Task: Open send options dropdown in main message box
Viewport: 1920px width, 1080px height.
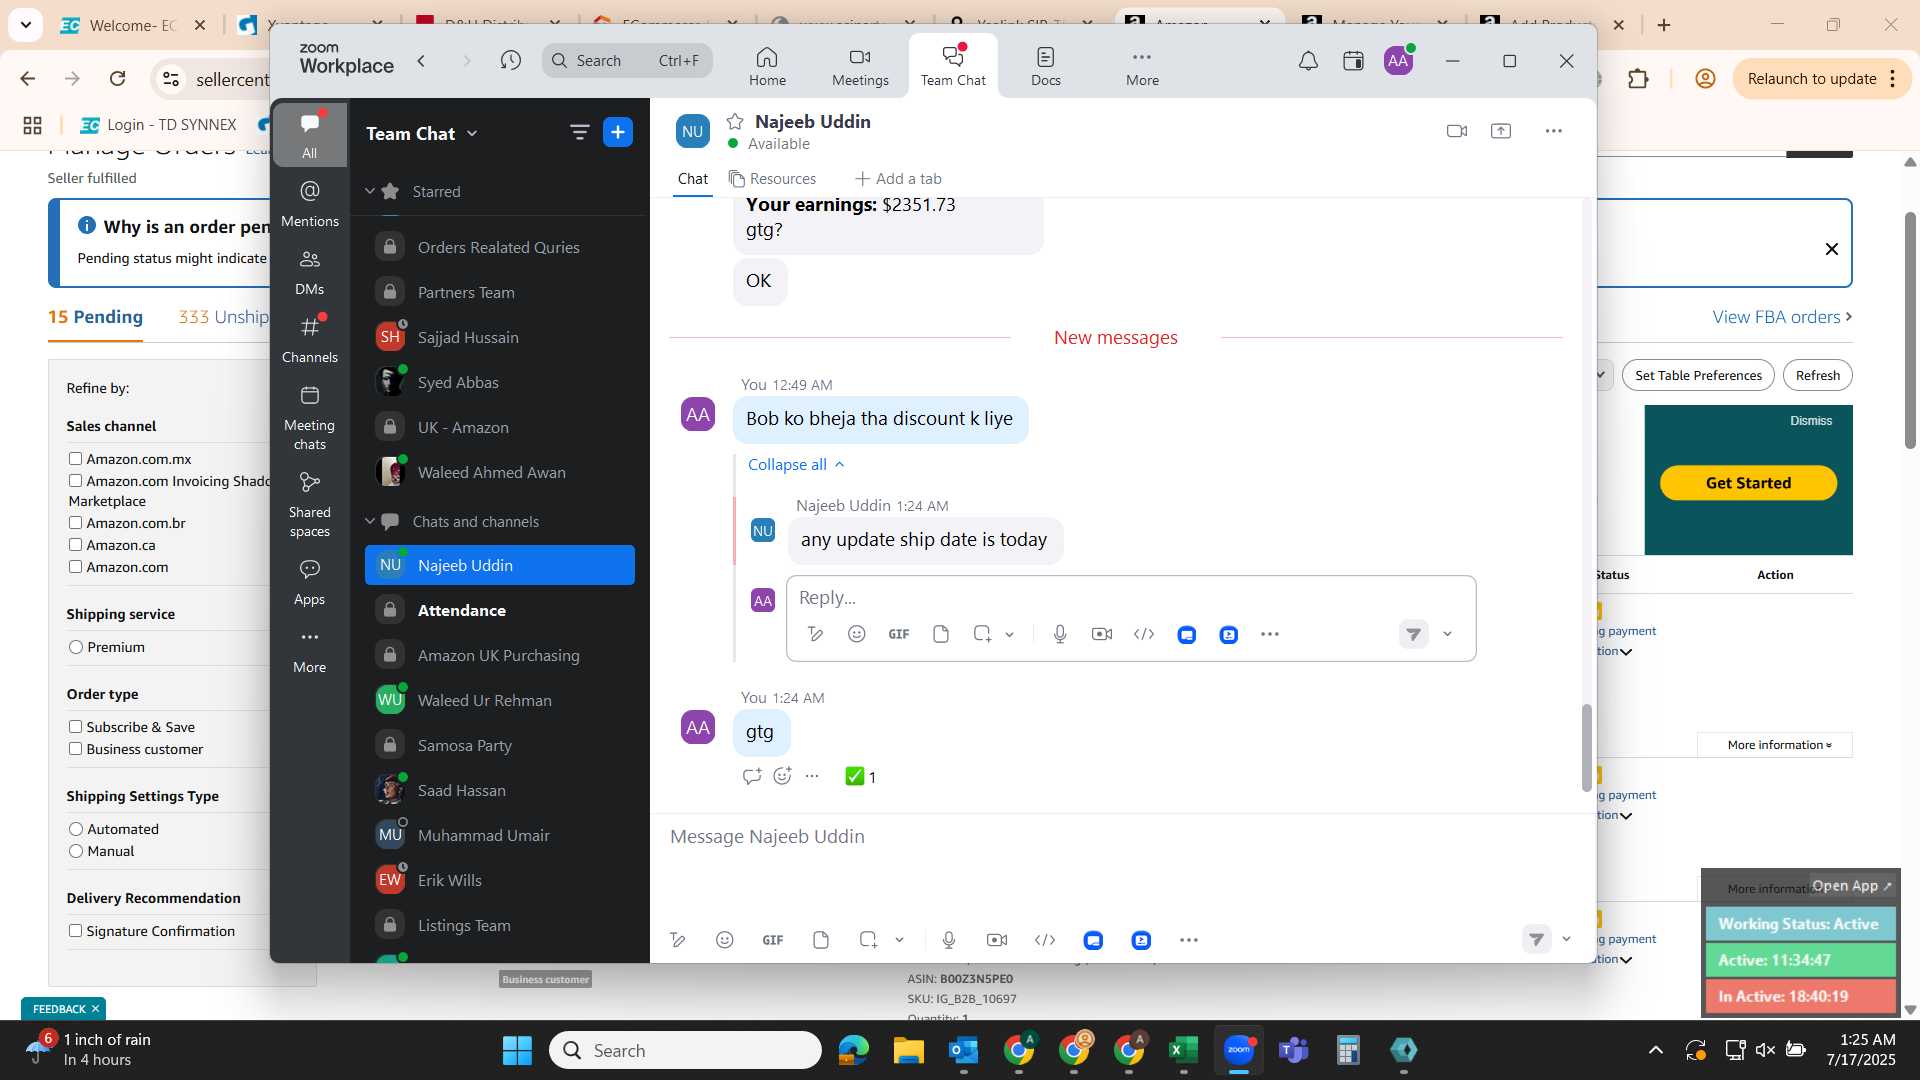Action: tap(1566, 939)
